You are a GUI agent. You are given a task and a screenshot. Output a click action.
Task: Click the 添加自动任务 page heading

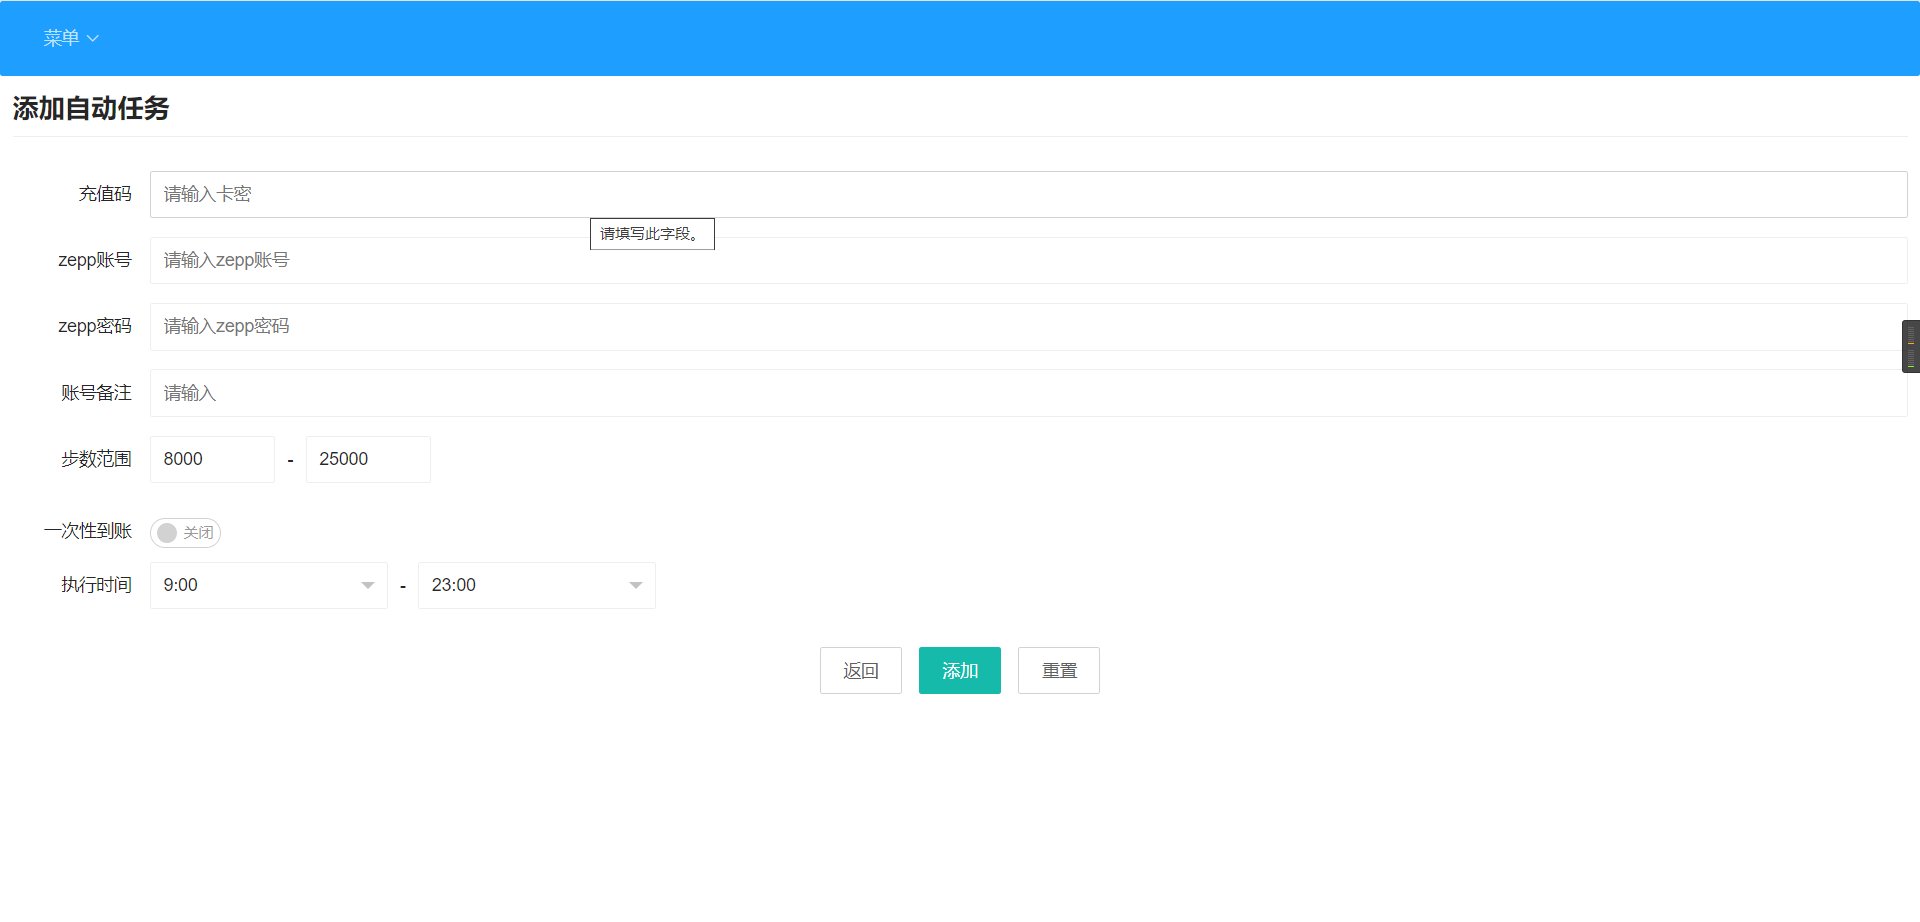[x=91, y=108]
